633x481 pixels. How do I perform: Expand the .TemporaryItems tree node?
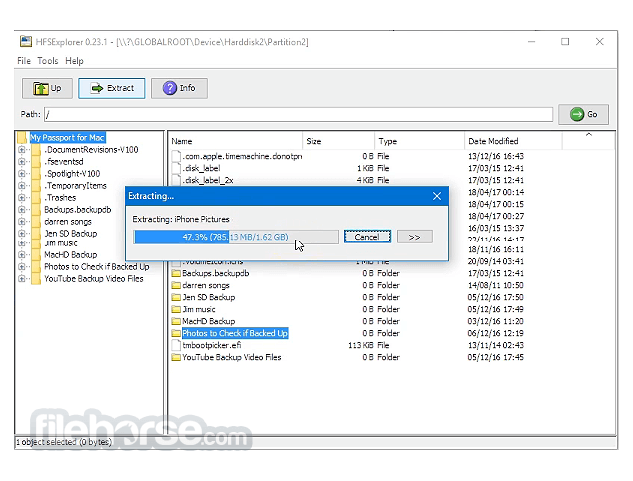22,186
